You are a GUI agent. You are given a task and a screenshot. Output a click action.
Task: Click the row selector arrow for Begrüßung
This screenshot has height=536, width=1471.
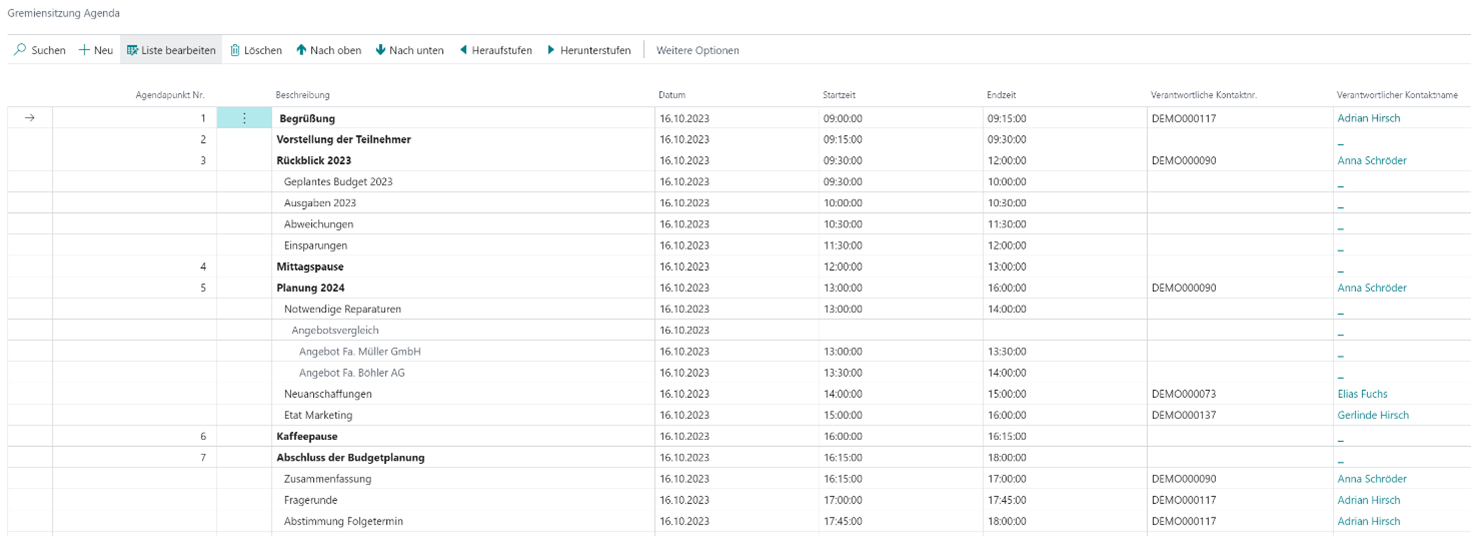coord(29,118)
